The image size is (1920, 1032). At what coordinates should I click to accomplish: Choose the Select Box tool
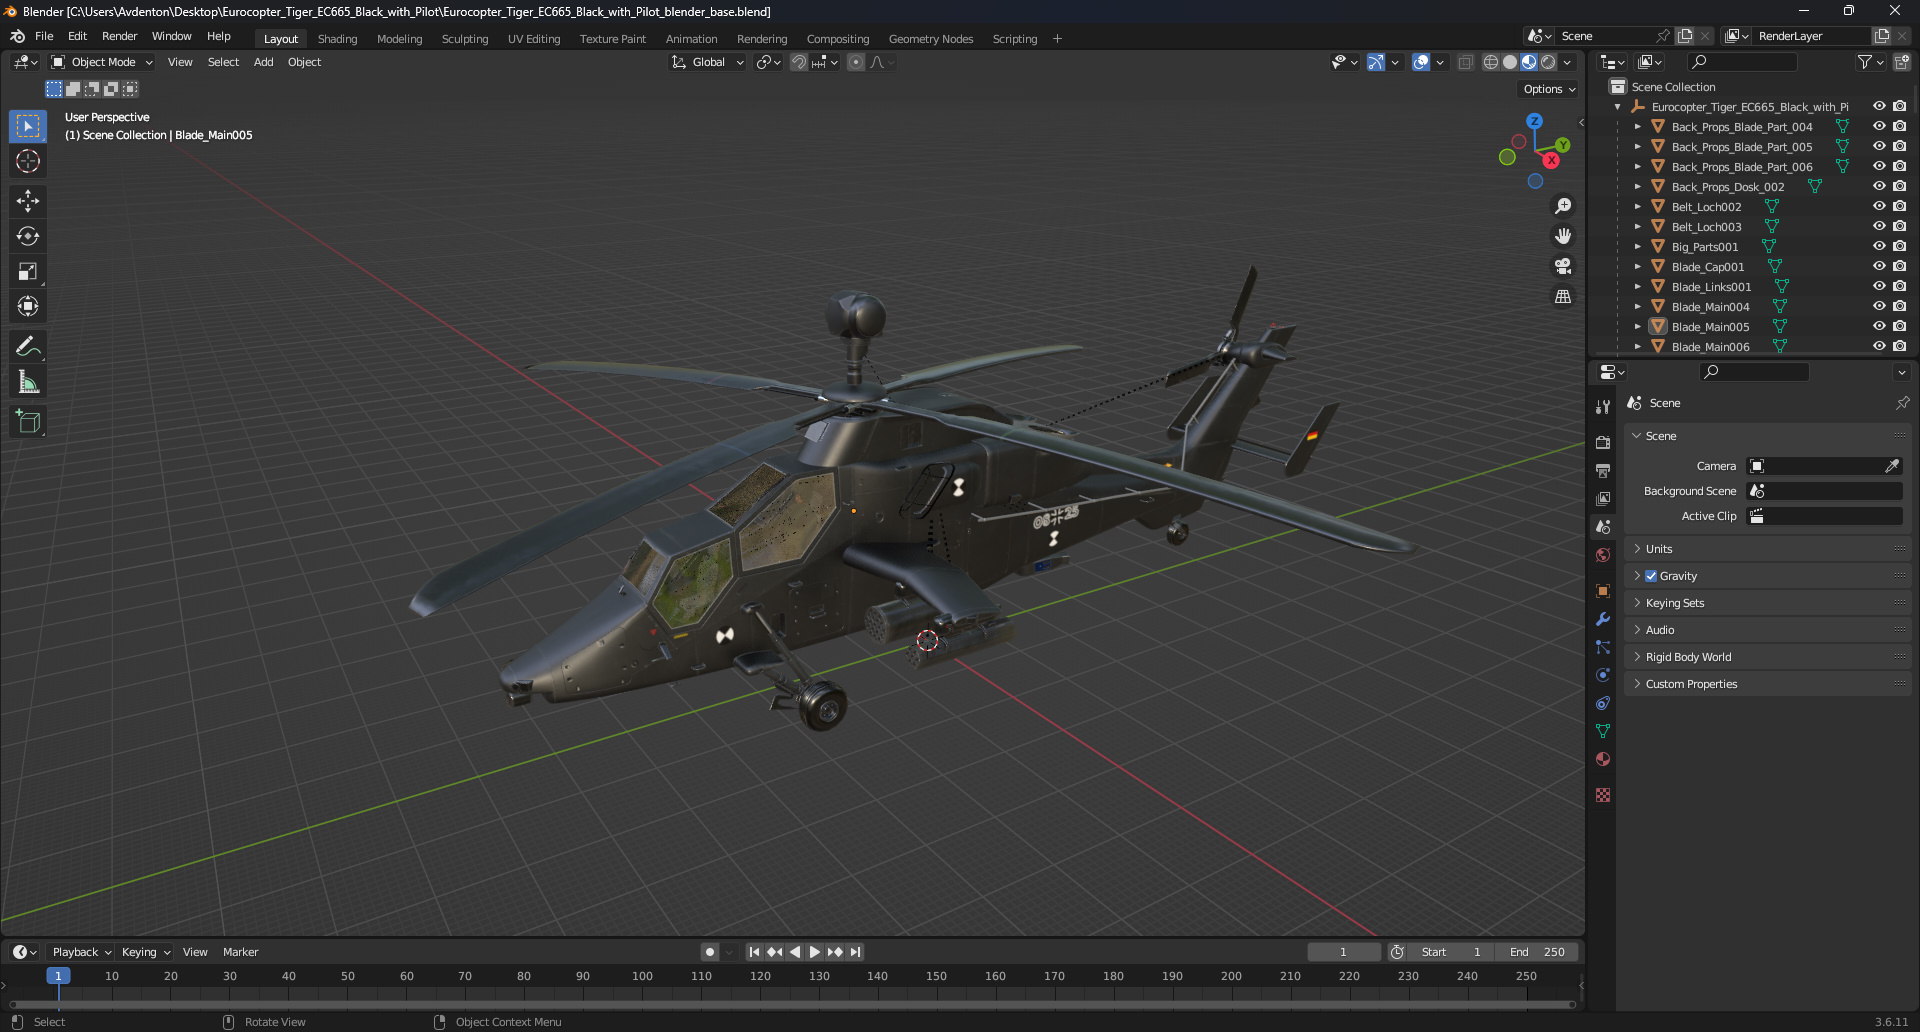28,126
